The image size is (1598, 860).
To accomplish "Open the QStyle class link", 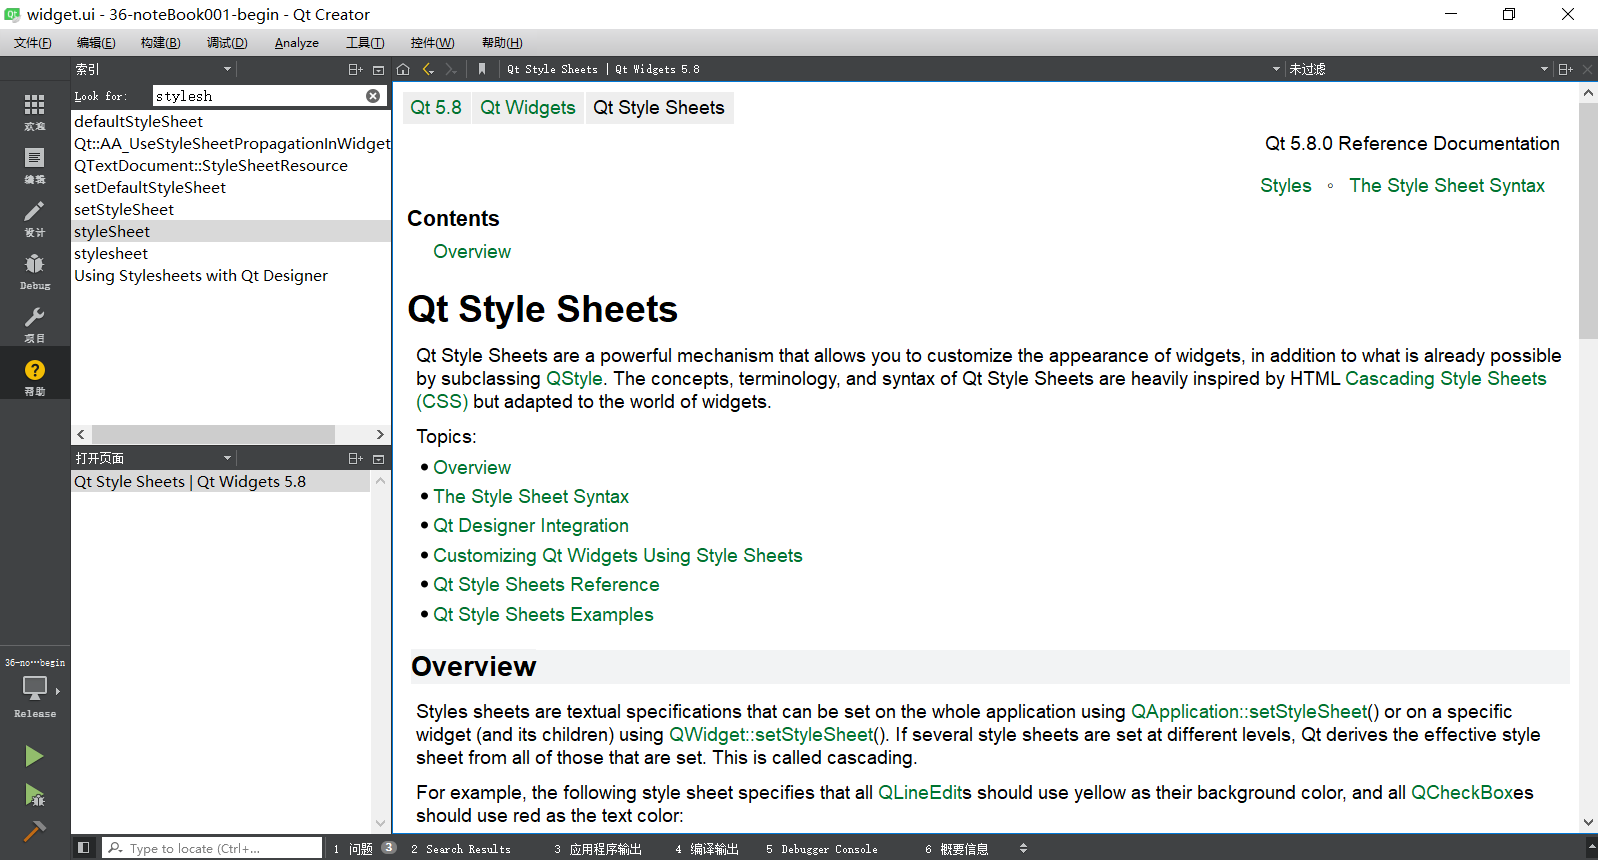I will (x=574, y=379).
